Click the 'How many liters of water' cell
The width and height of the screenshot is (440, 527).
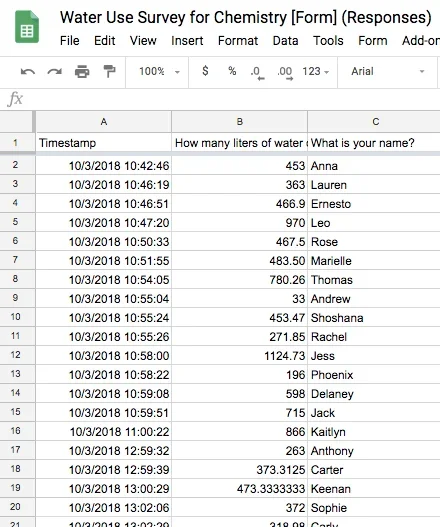pyautogui.click(x=240, y=143)
